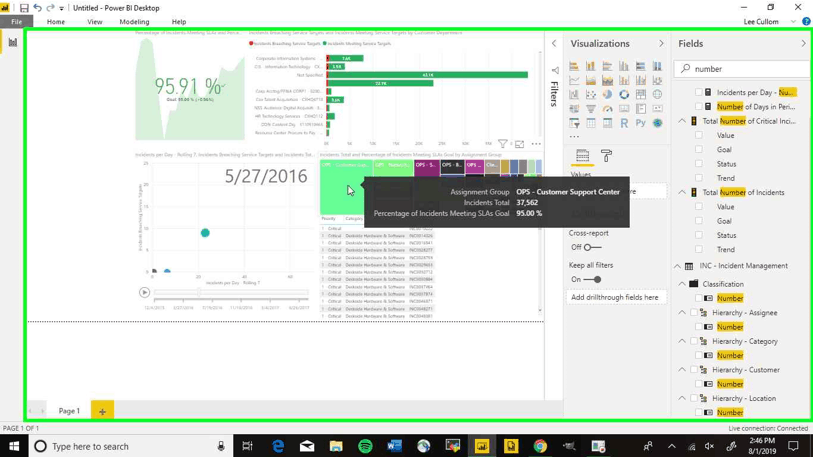
Task: Choose the Map visual globe icon
Action: [x=657, y=95]
